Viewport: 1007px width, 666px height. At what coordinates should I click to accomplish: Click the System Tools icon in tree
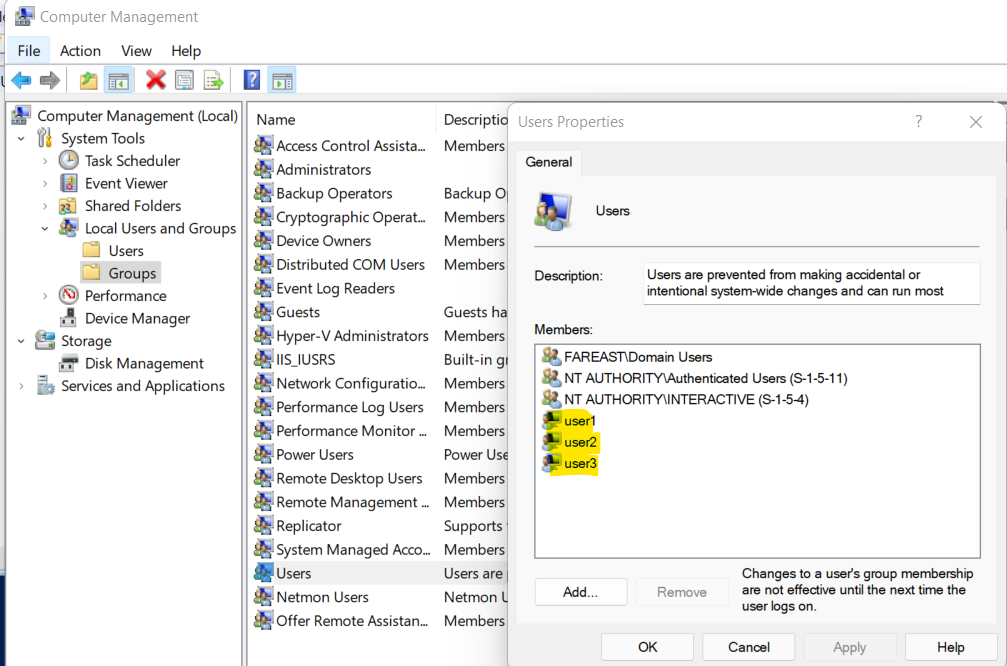44,137
